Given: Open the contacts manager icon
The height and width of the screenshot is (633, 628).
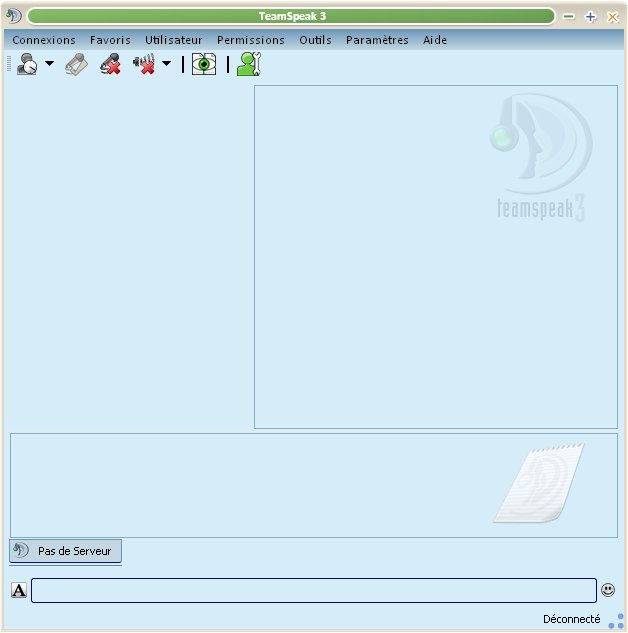Looking at the screenshot, I should pos(248,65).
